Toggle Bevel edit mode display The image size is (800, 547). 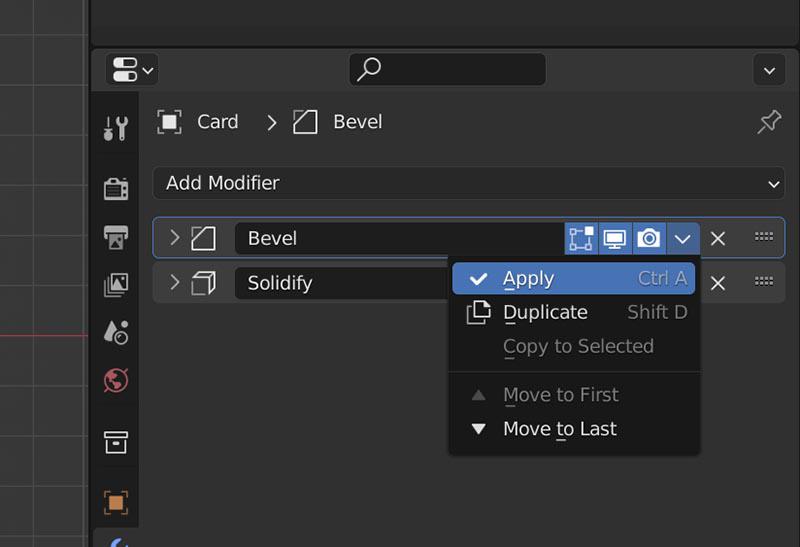click(x=581, y=238)
